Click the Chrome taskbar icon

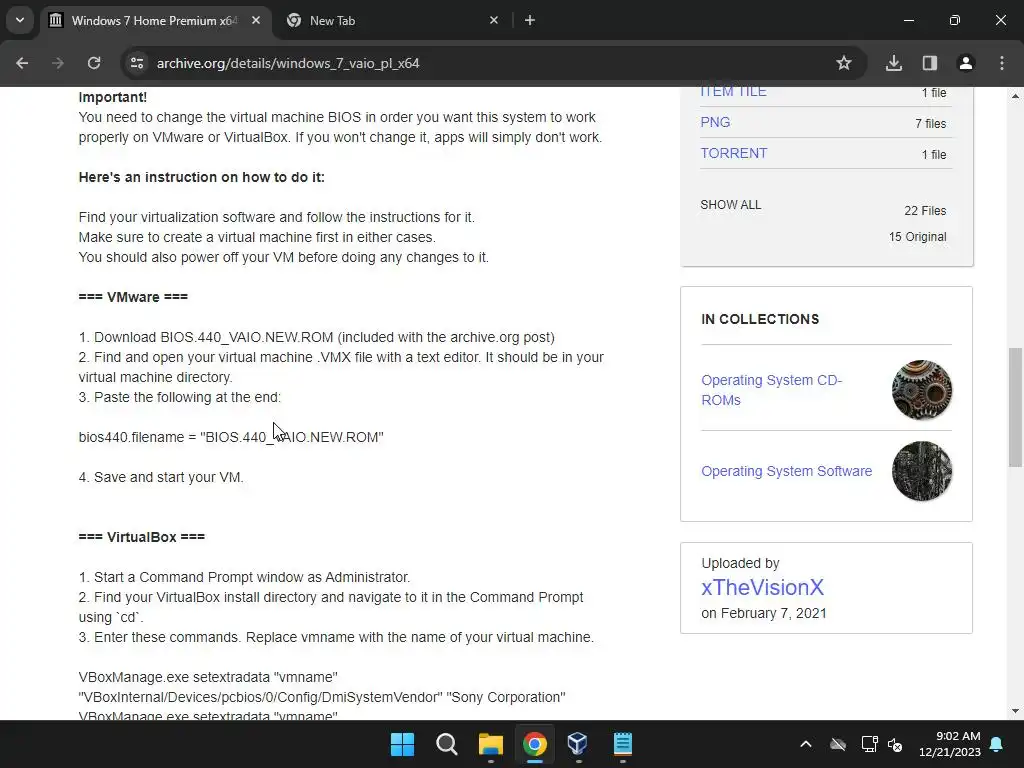[x=534, y=744]
